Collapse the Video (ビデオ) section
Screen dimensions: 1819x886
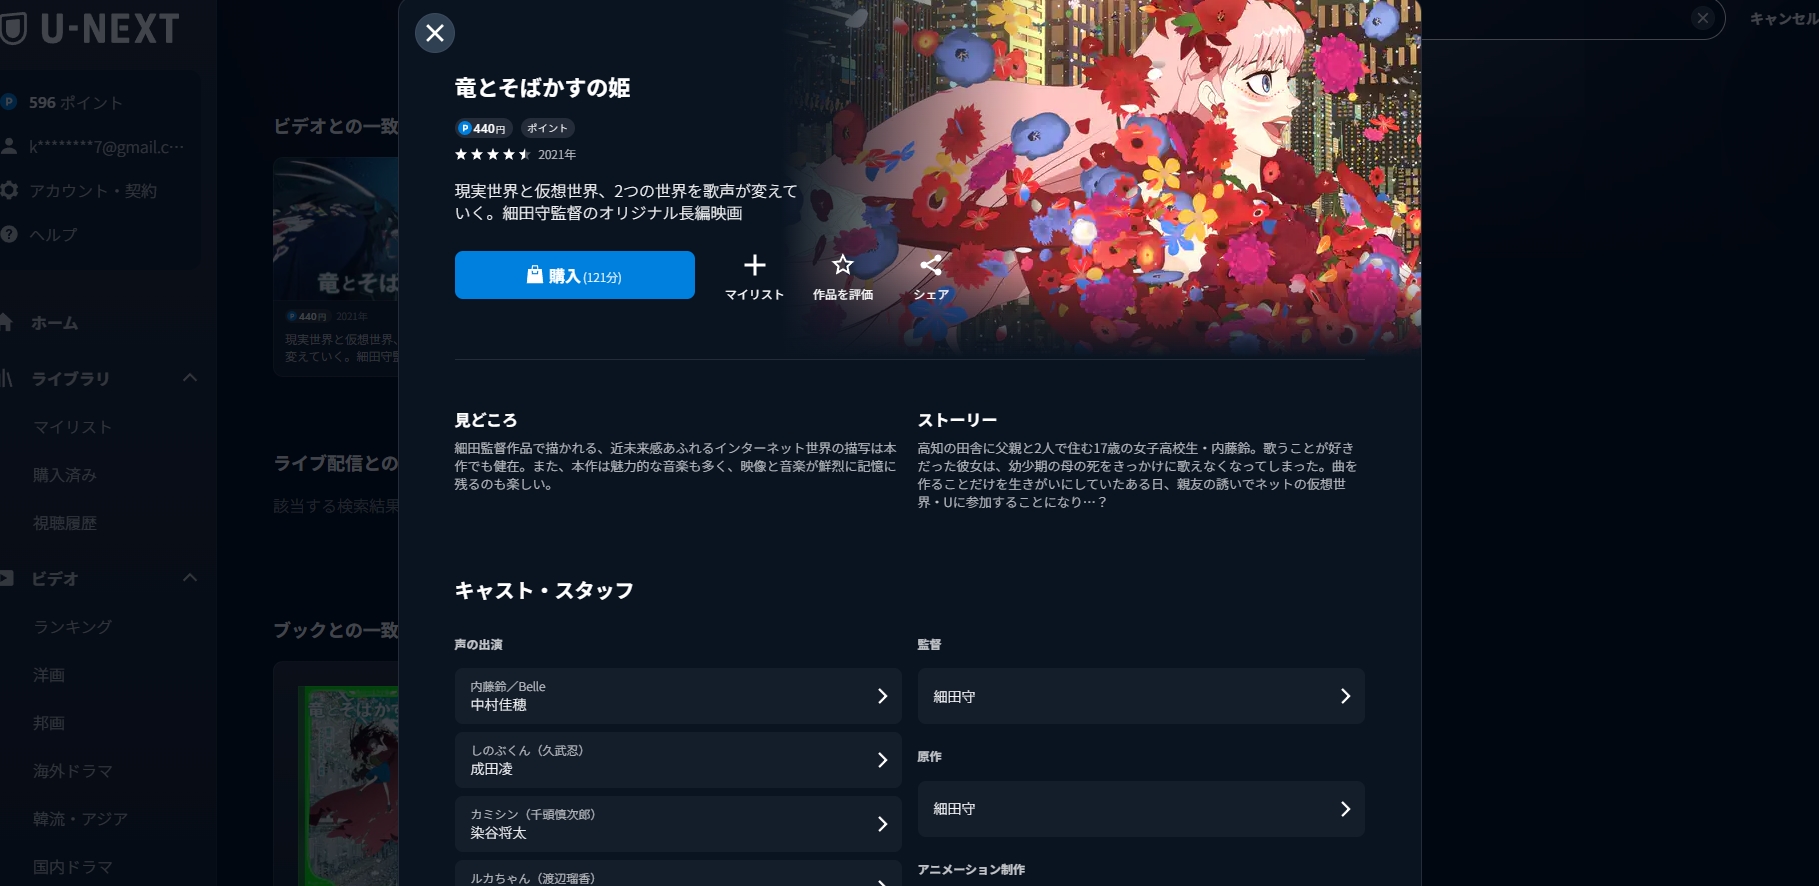190,578
